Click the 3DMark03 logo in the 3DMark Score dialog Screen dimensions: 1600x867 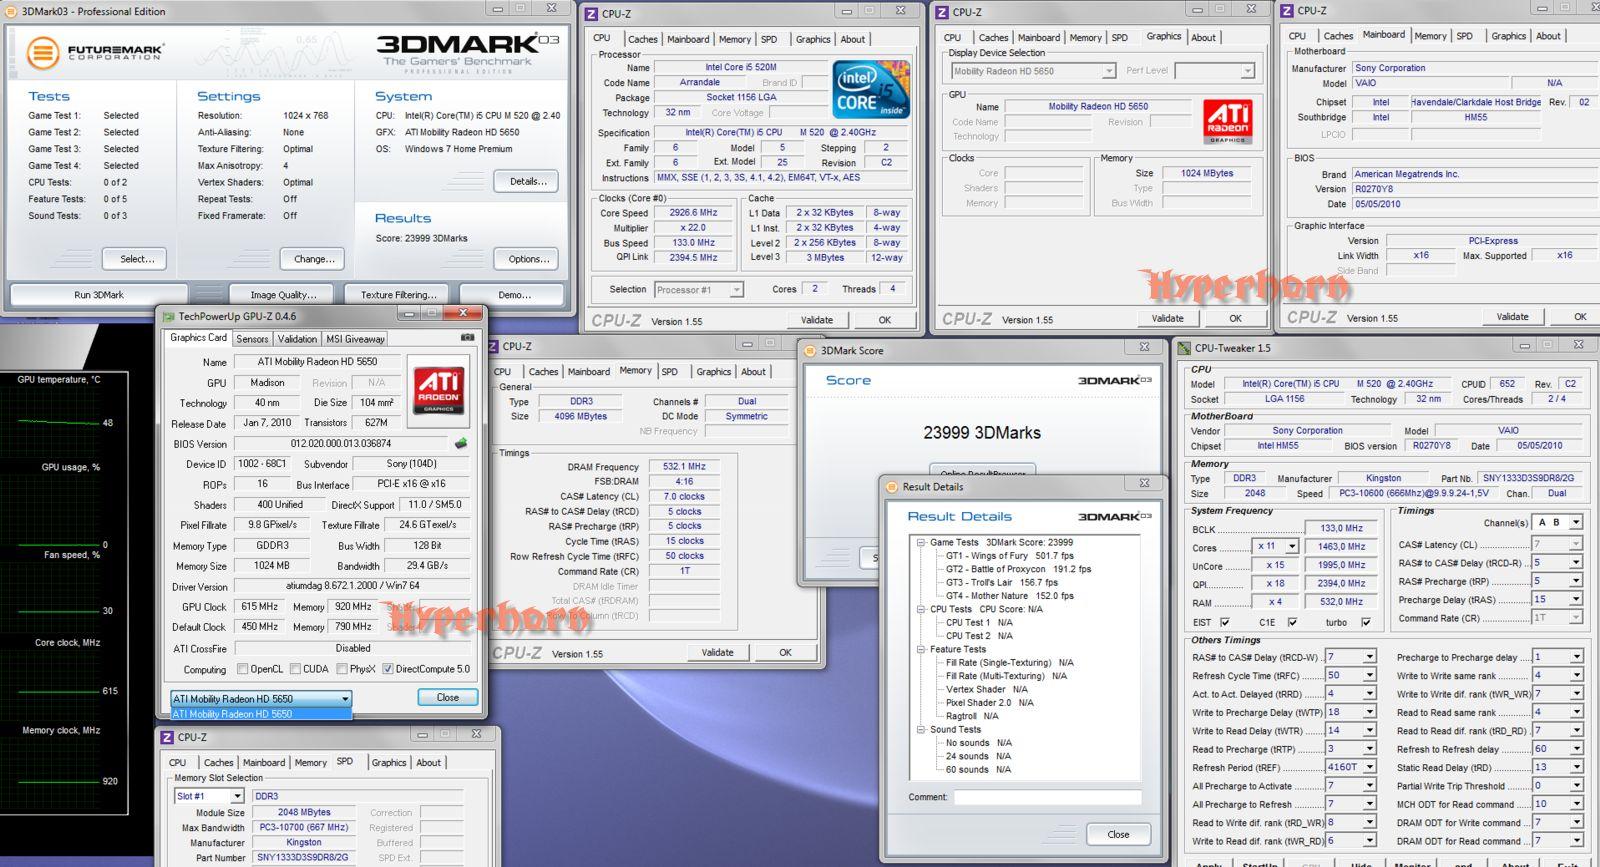click(1115, 380)
